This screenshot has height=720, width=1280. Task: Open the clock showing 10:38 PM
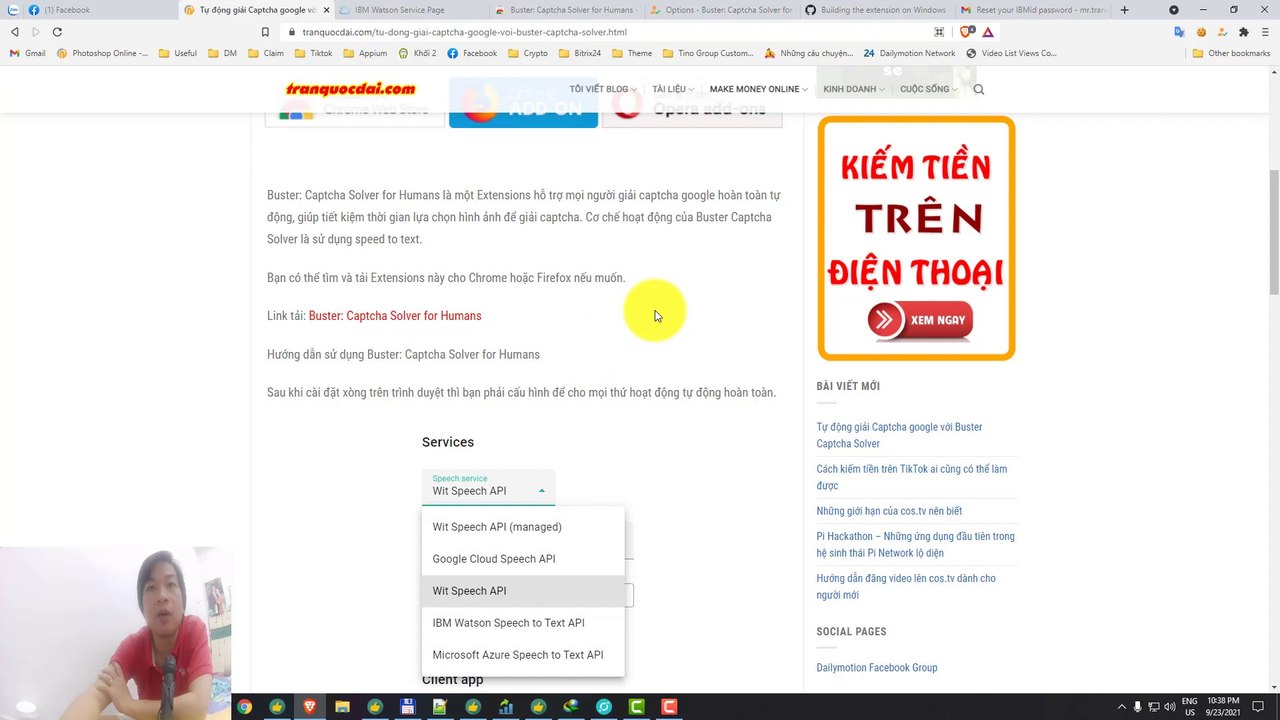(x=1224, y=707)
